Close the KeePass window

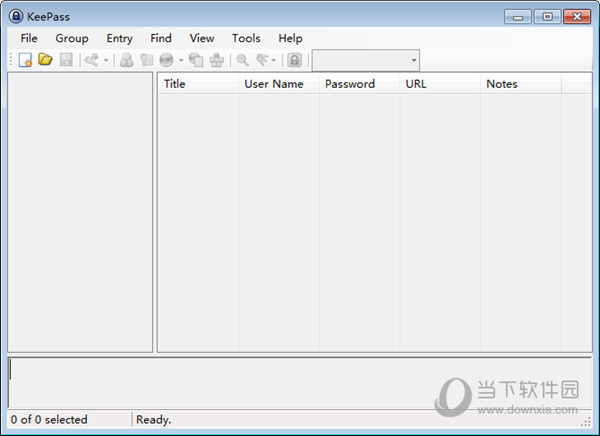(x=577, y=17)
